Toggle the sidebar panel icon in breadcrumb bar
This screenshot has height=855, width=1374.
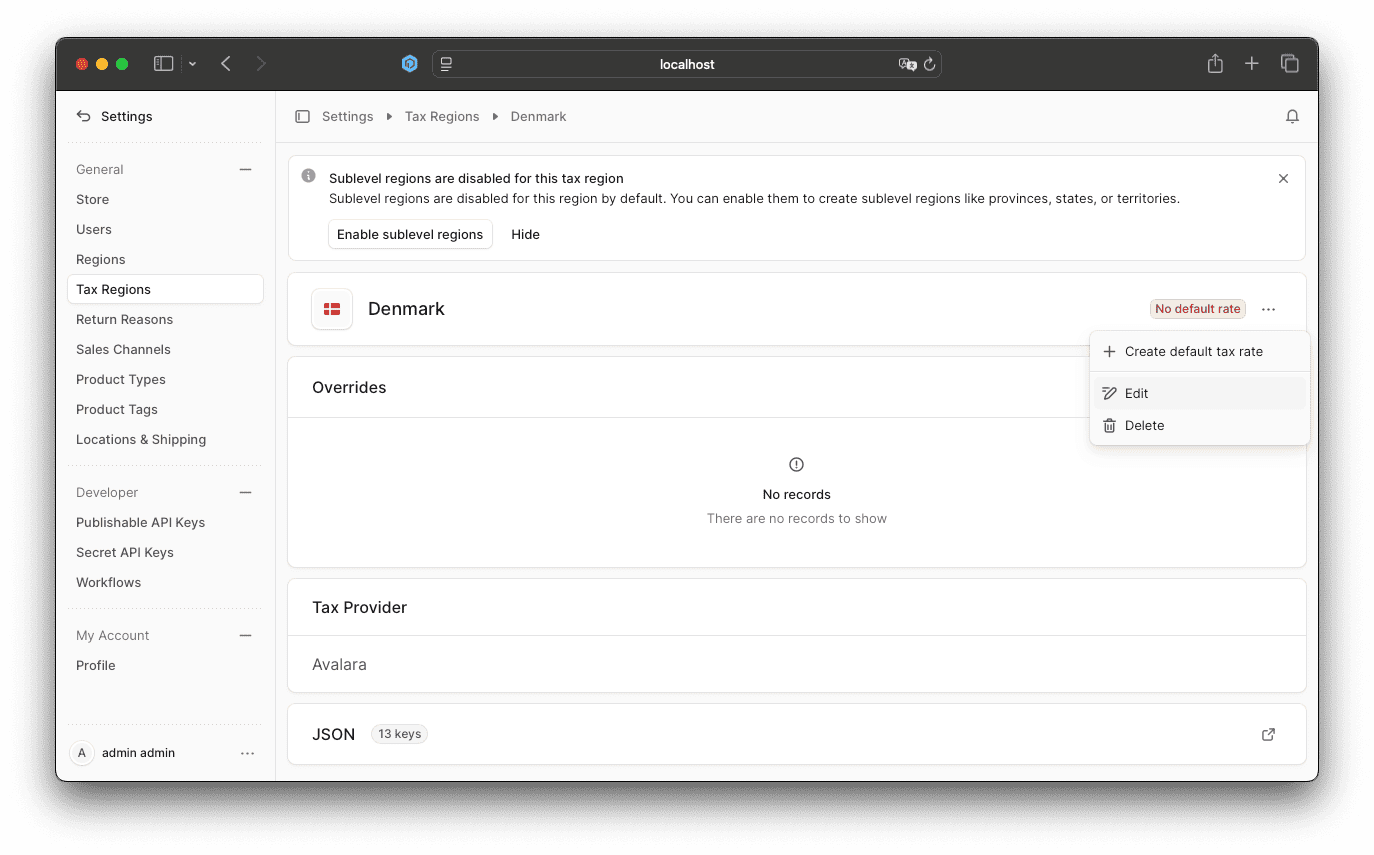[x=302, y=117]
